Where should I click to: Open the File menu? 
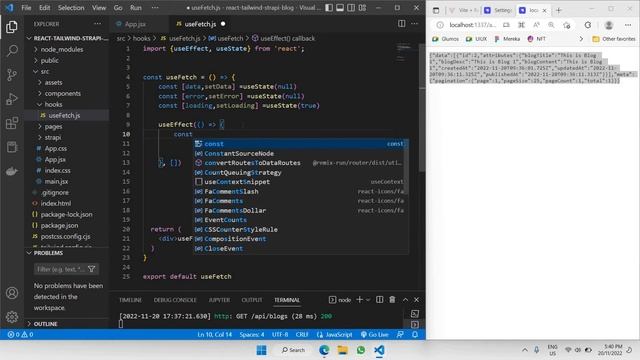tap(26, 8)
